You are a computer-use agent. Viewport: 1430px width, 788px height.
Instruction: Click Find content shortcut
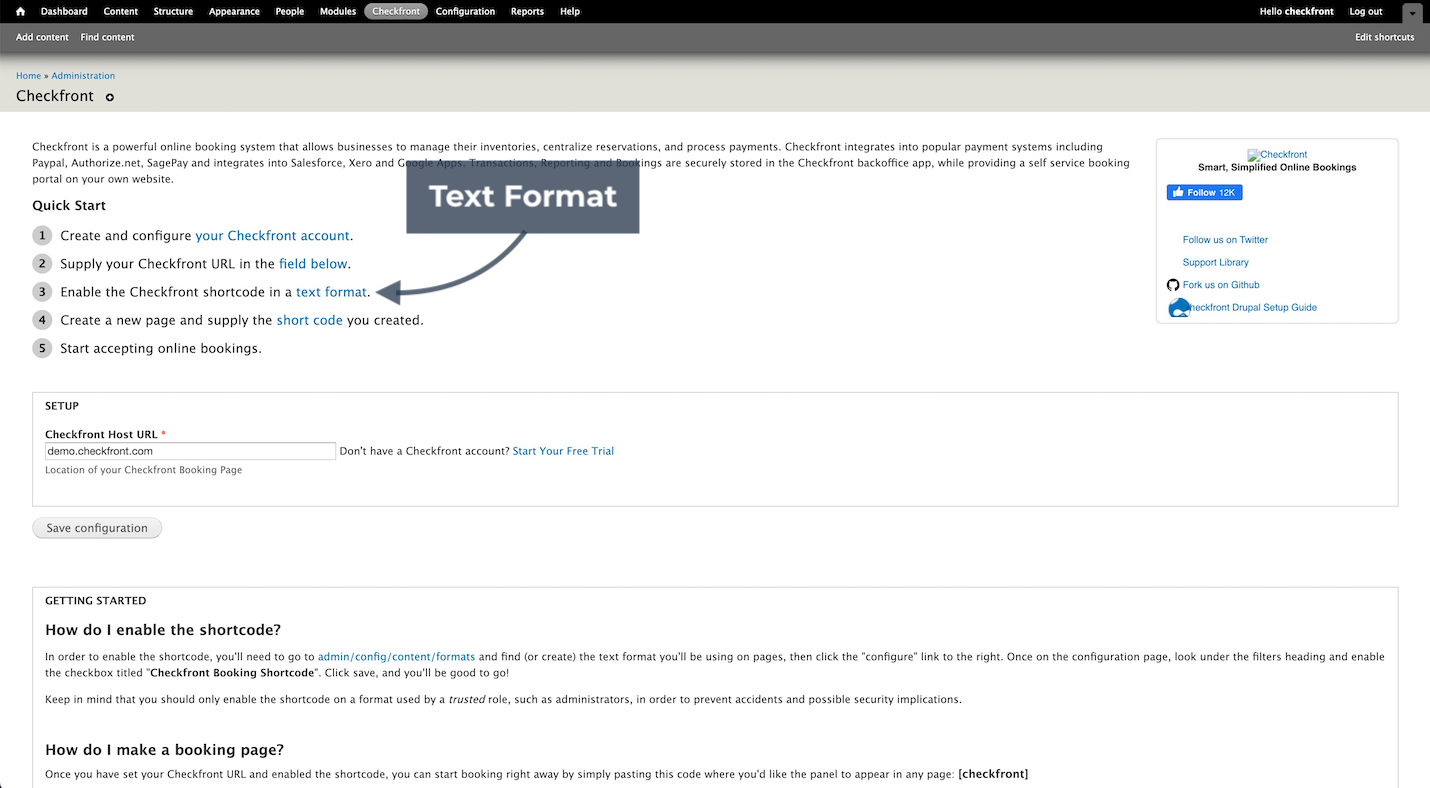(107, 37)
